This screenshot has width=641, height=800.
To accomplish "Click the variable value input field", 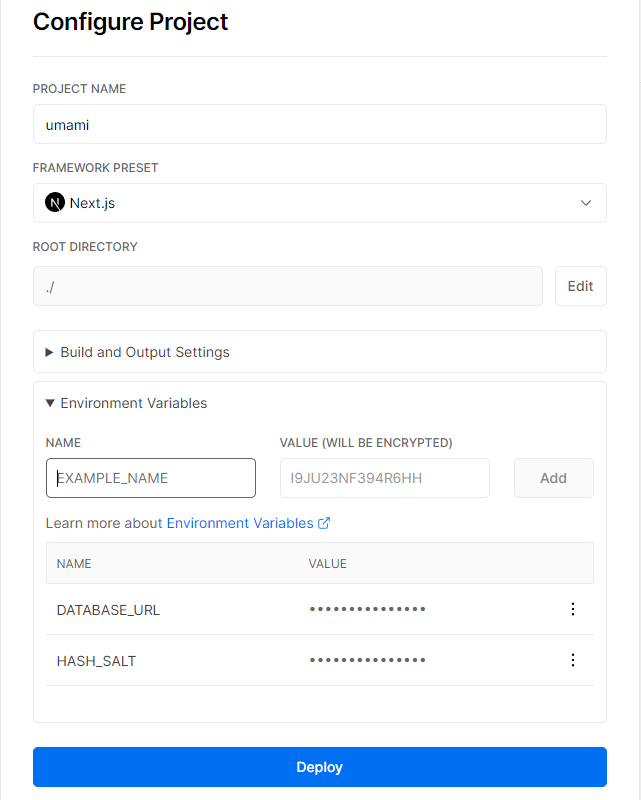I will coord(384,478).
